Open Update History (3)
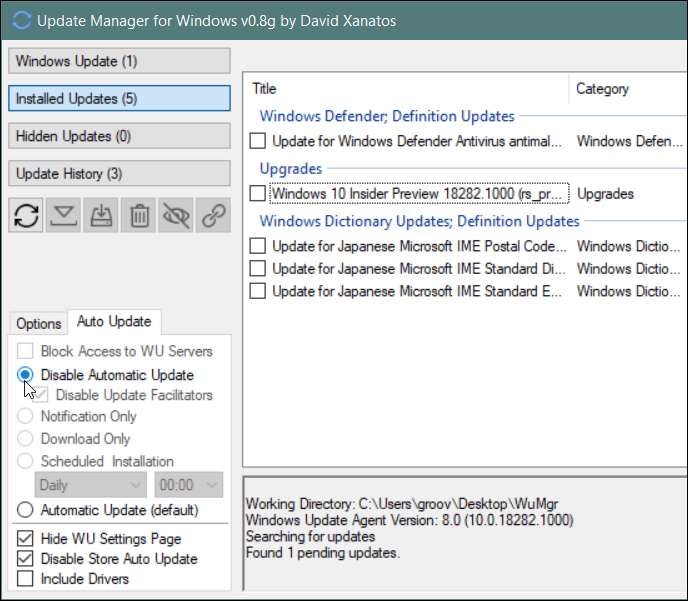Screen dimensions: 688x601 point(119,173)
